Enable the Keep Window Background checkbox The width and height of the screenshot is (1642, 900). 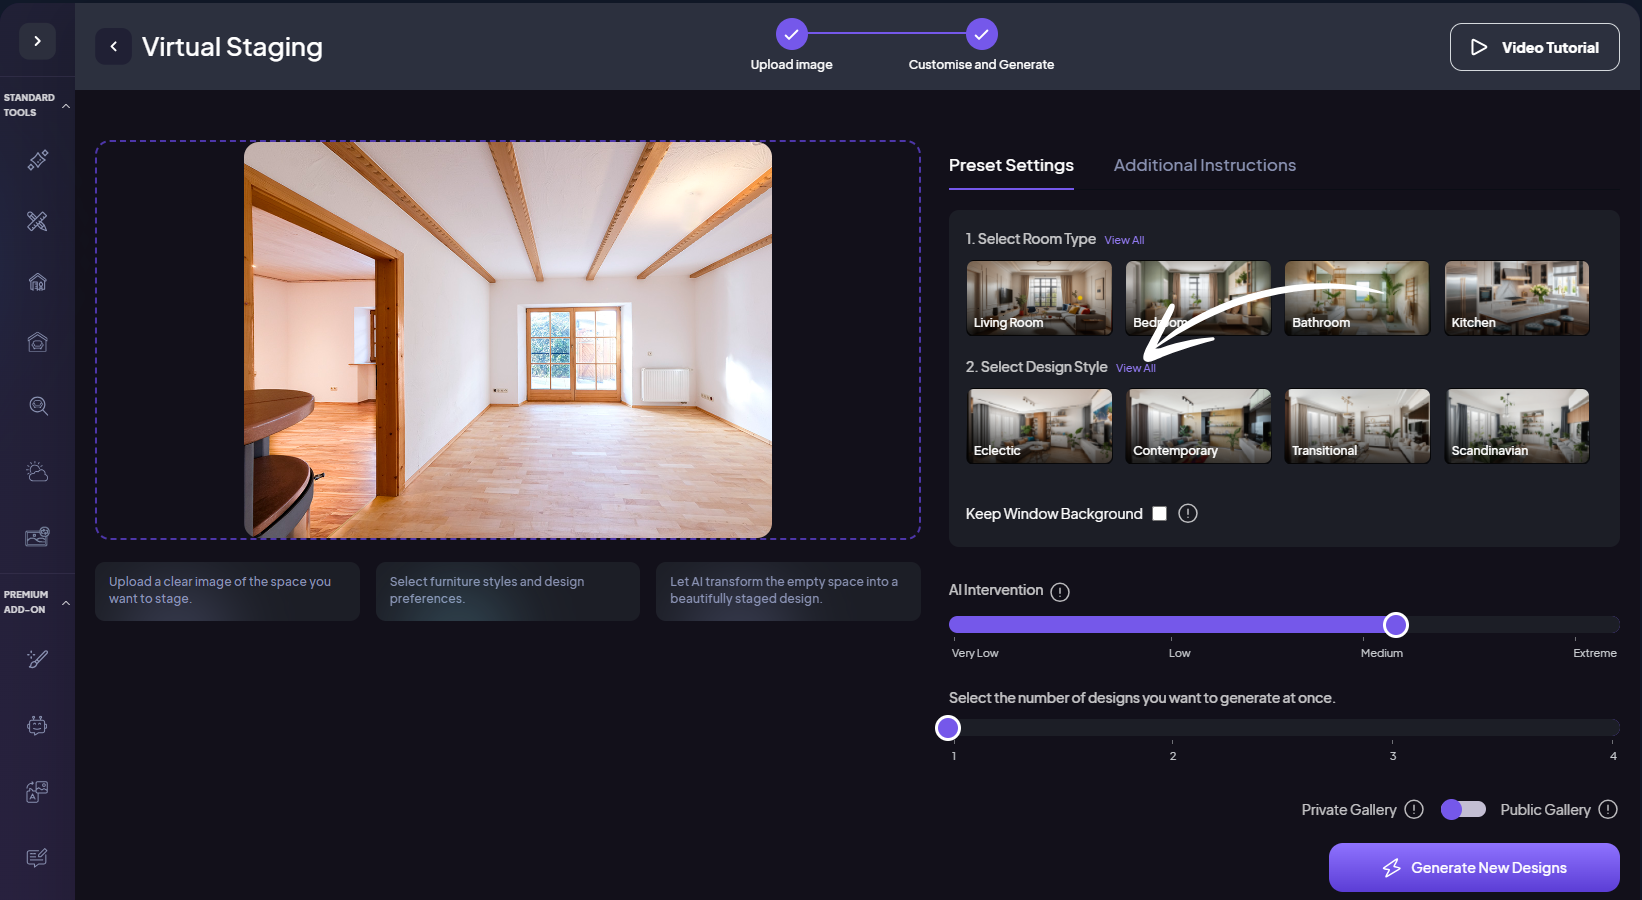(x=1159, y=514)
